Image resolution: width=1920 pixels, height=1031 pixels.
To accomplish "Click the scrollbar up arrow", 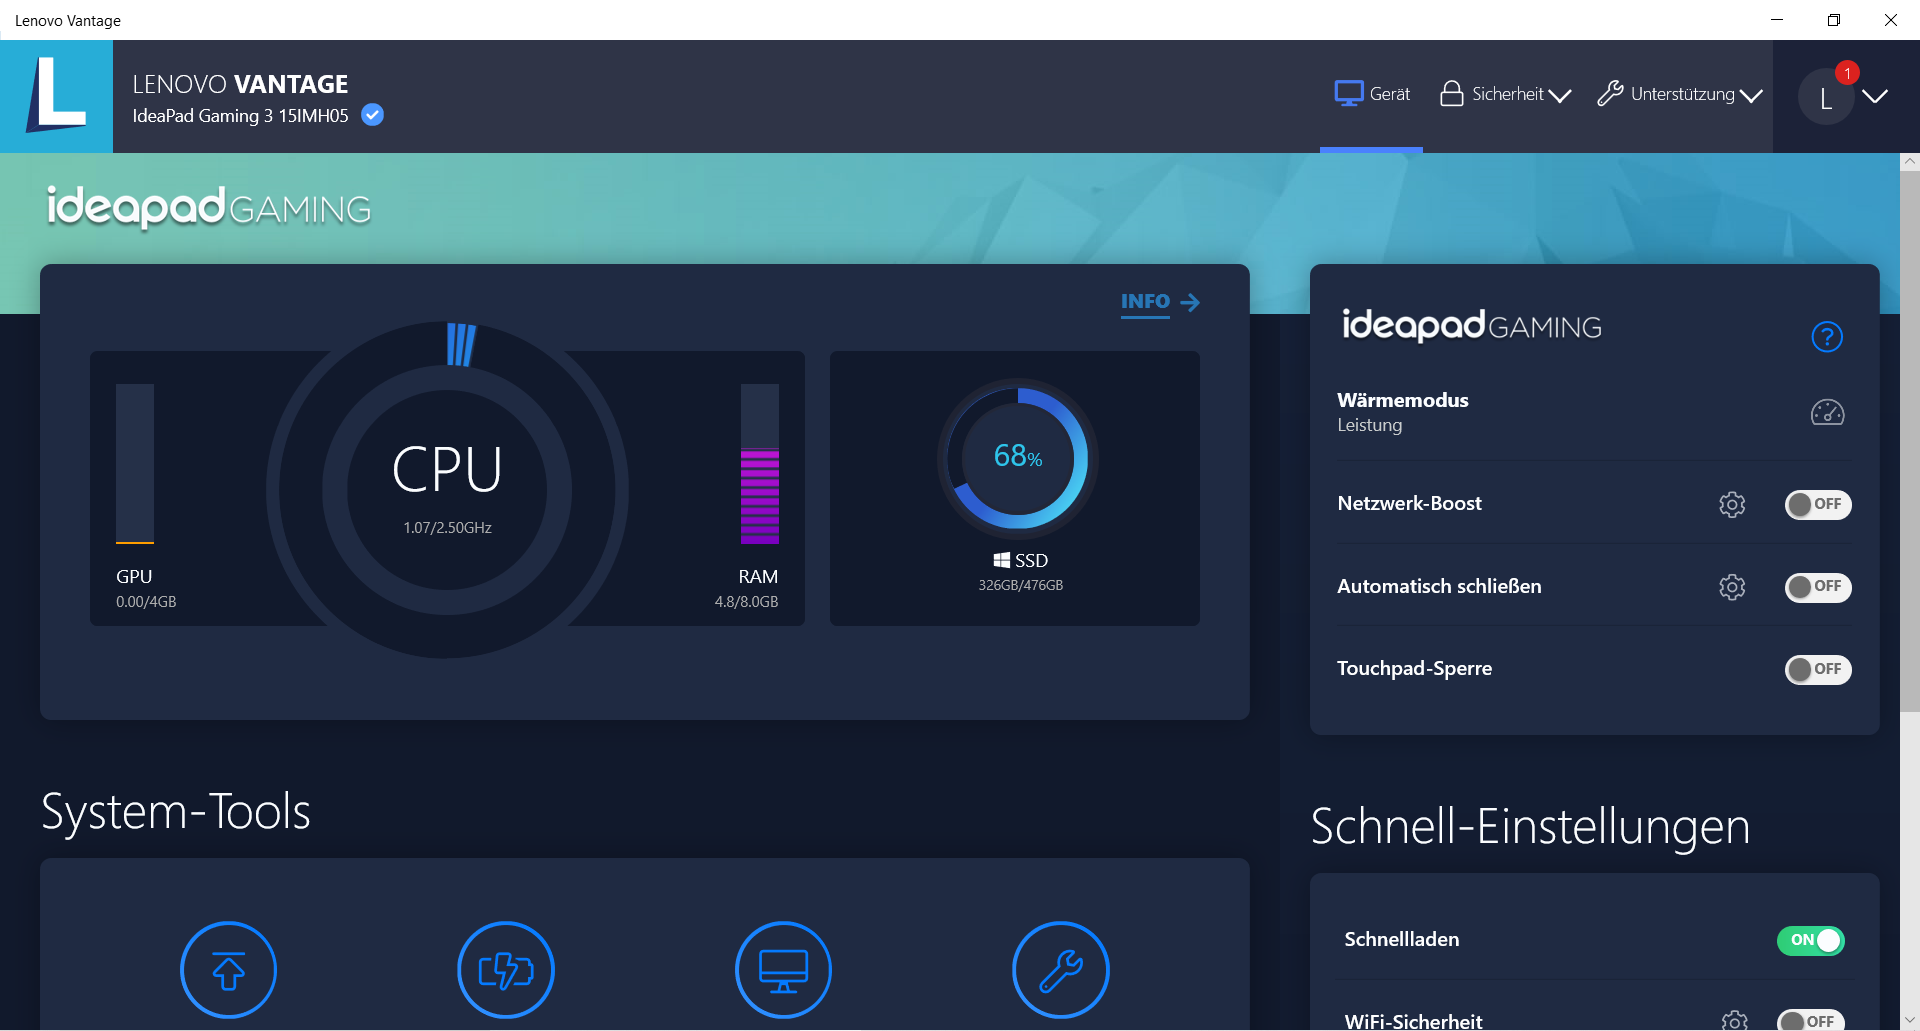I will (1910, 161).
